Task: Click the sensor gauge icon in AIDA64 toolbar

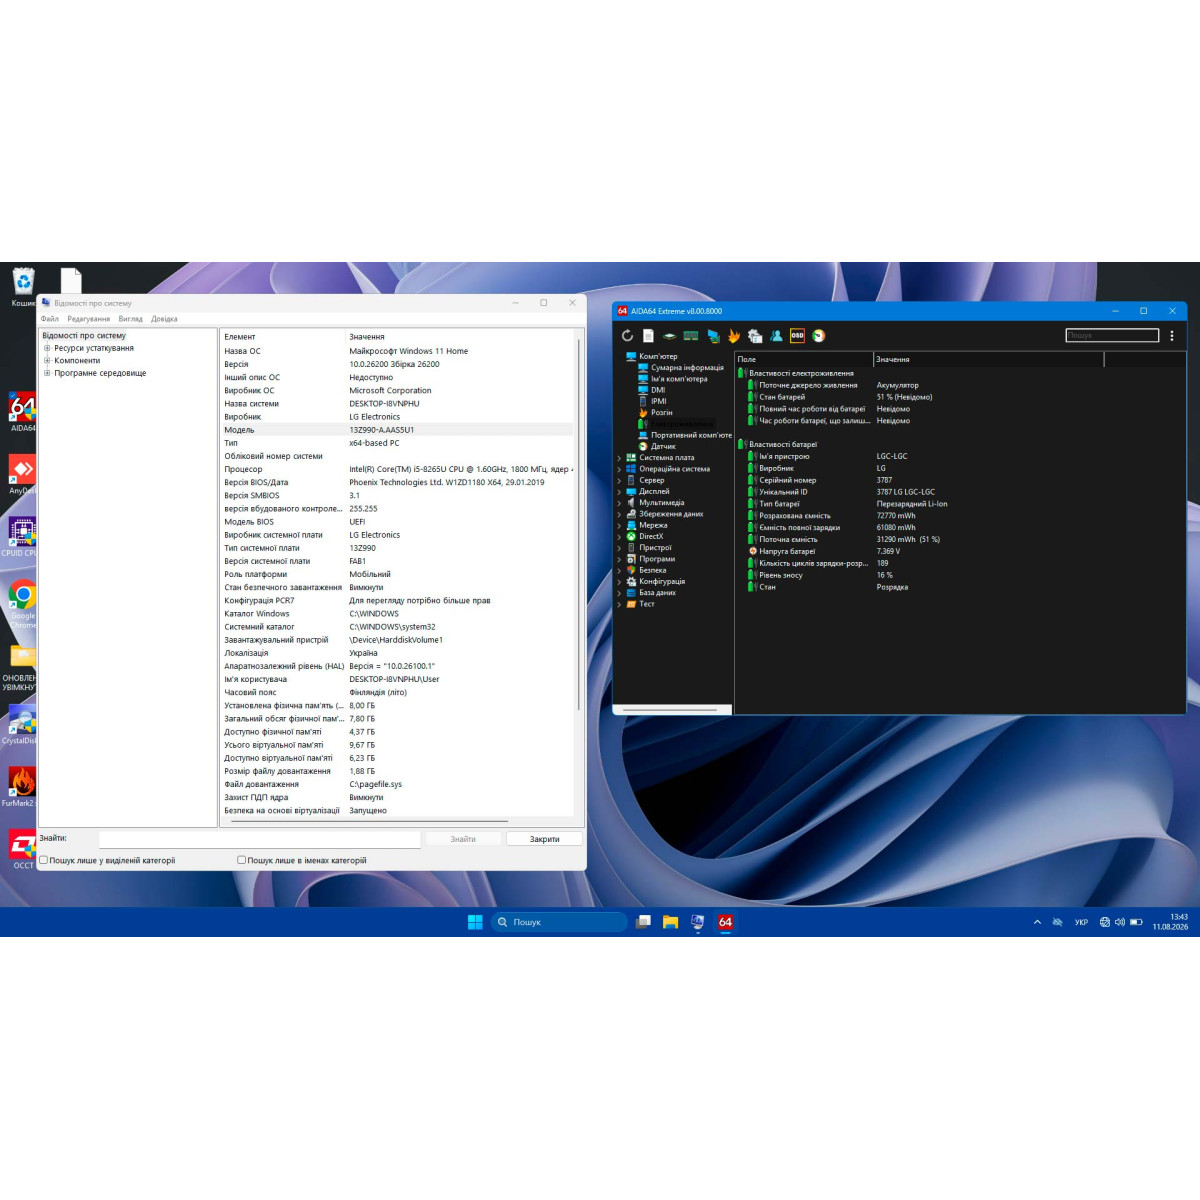Action: click(x=818, y=336)
